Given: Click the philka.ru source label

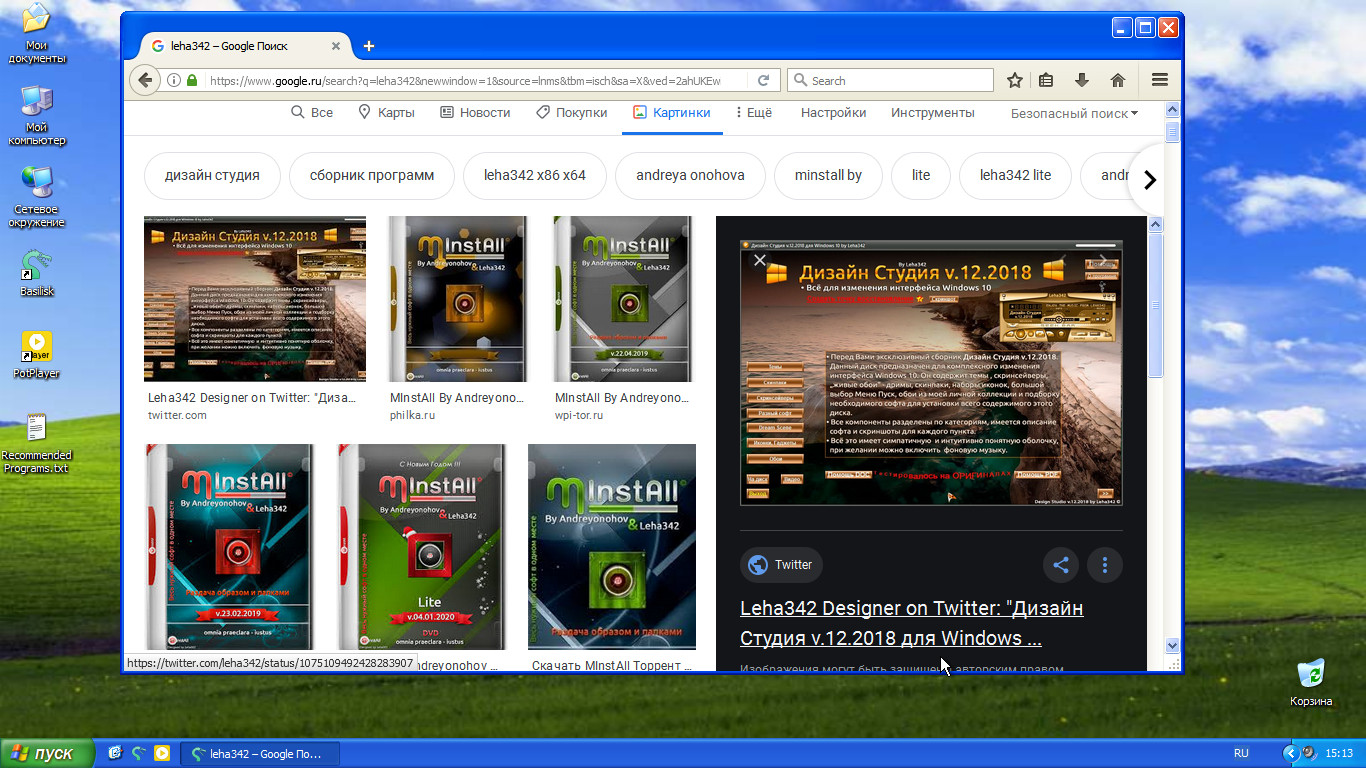Looking at the screenshot, I should point(412,415).
